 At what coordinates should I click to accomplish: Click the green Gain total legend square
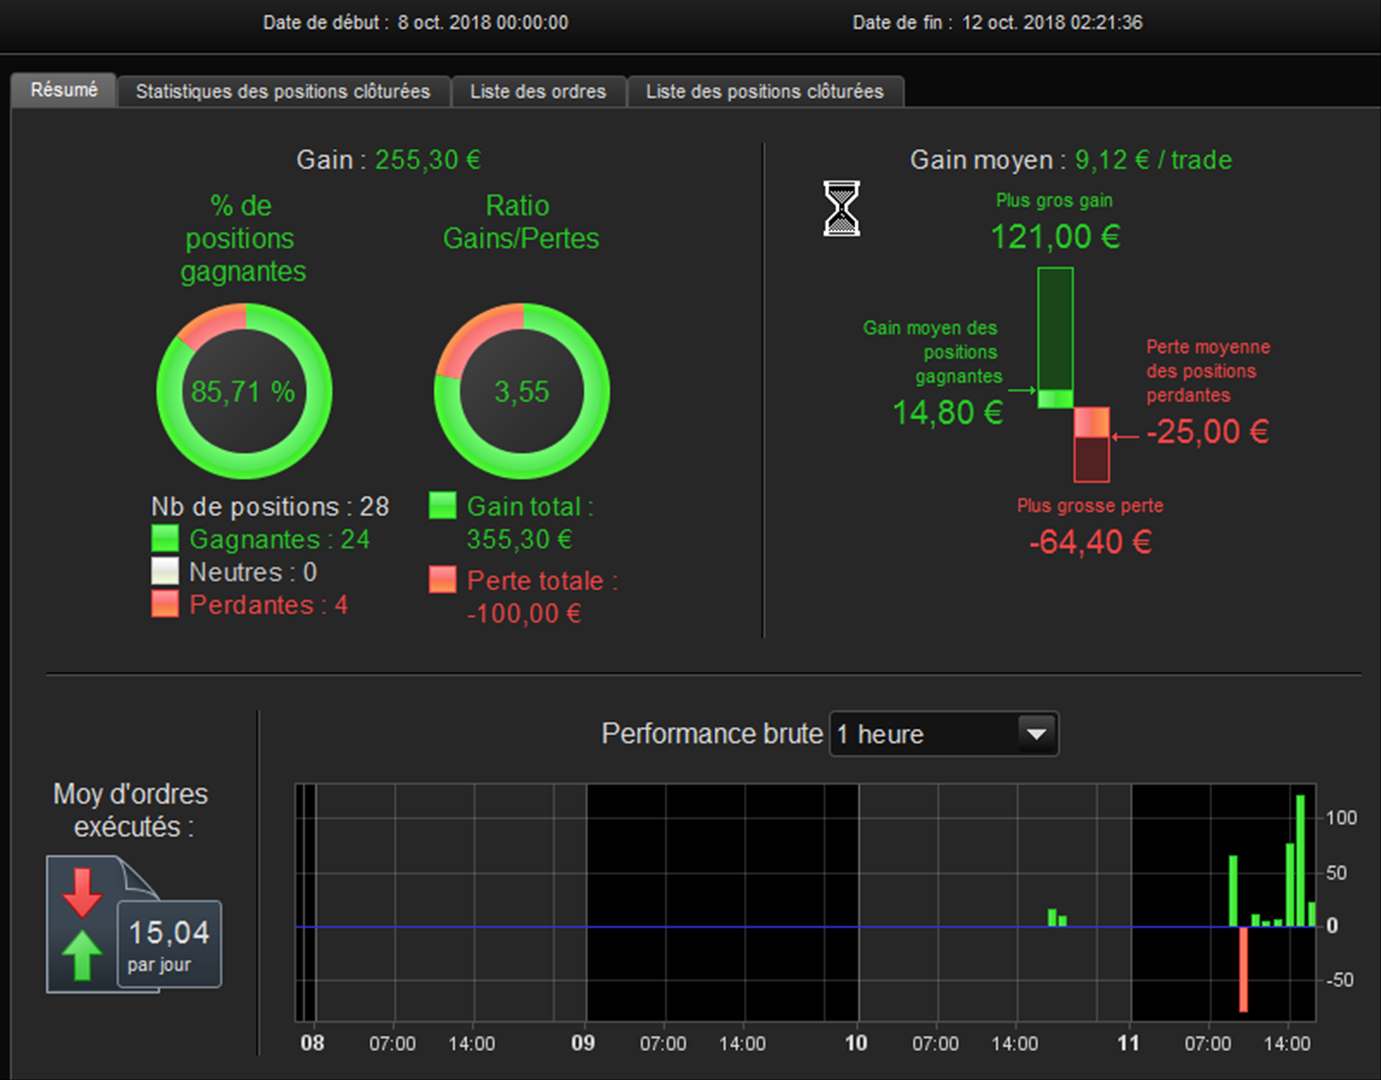[442, 505]
